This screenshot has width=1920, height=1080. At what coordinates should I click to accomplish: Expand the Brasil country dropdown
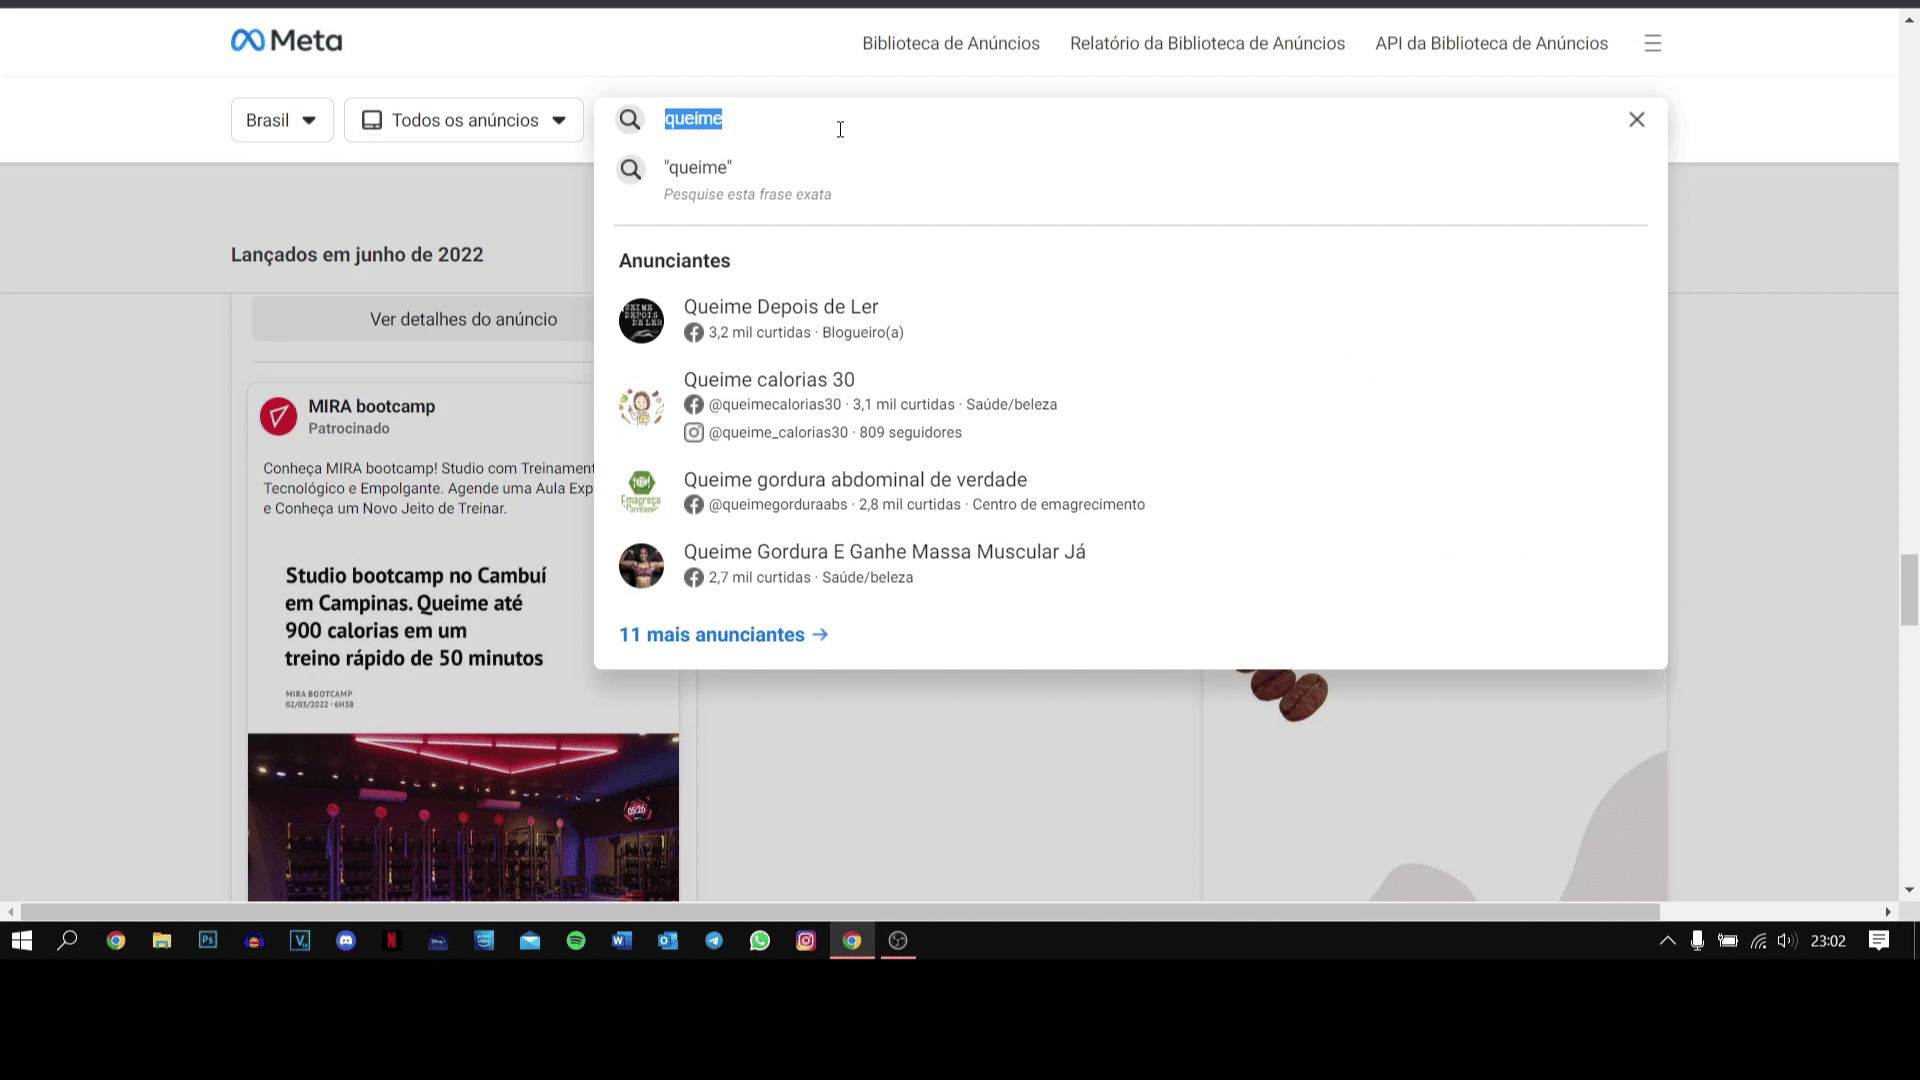(x=282, y=120)
